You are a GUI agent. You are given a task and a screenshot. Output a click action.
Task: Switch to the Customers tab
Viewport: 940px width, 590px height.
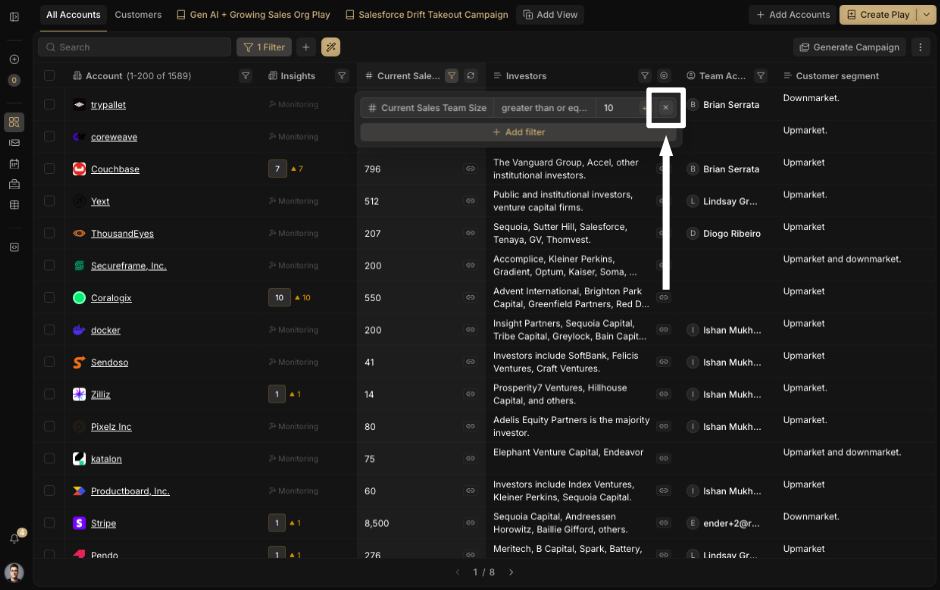pos(138,15)
